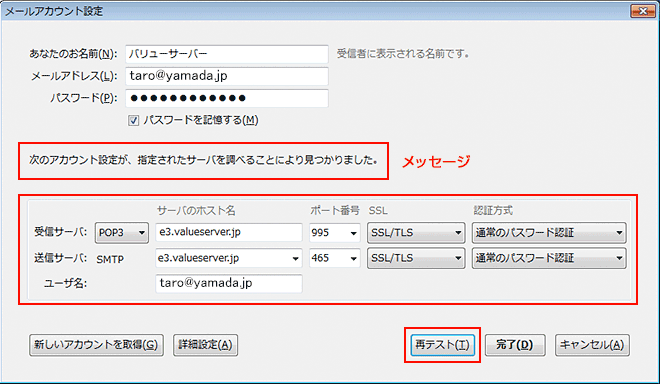Image resolution: width=660 pixels, height=384 pixels.
Task: Click the hint text 受信者に表示される名前です。
Action: (403, 54)
